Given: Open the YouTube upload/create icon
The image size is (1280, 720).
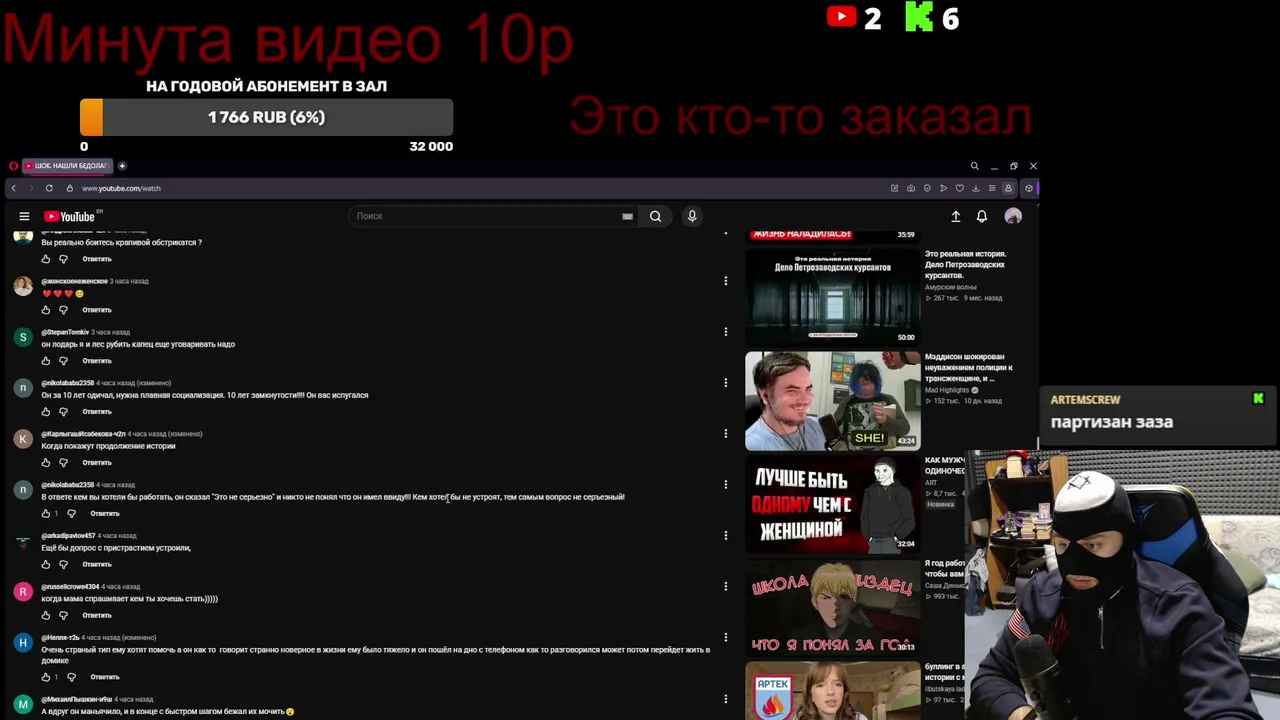Looking at the screenshot, I should [955, 216].
